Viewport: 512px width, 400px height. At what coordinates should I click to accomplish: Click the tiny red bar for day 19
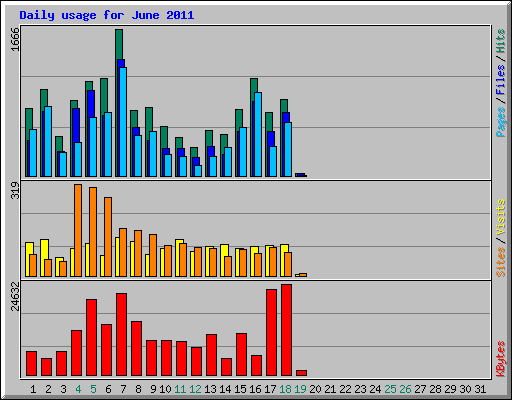point(301,373)
